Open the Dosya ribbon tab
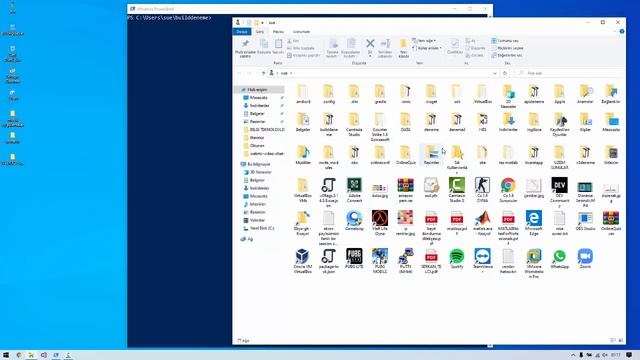Viewport: 640px width, 360px height. point(242,31)
